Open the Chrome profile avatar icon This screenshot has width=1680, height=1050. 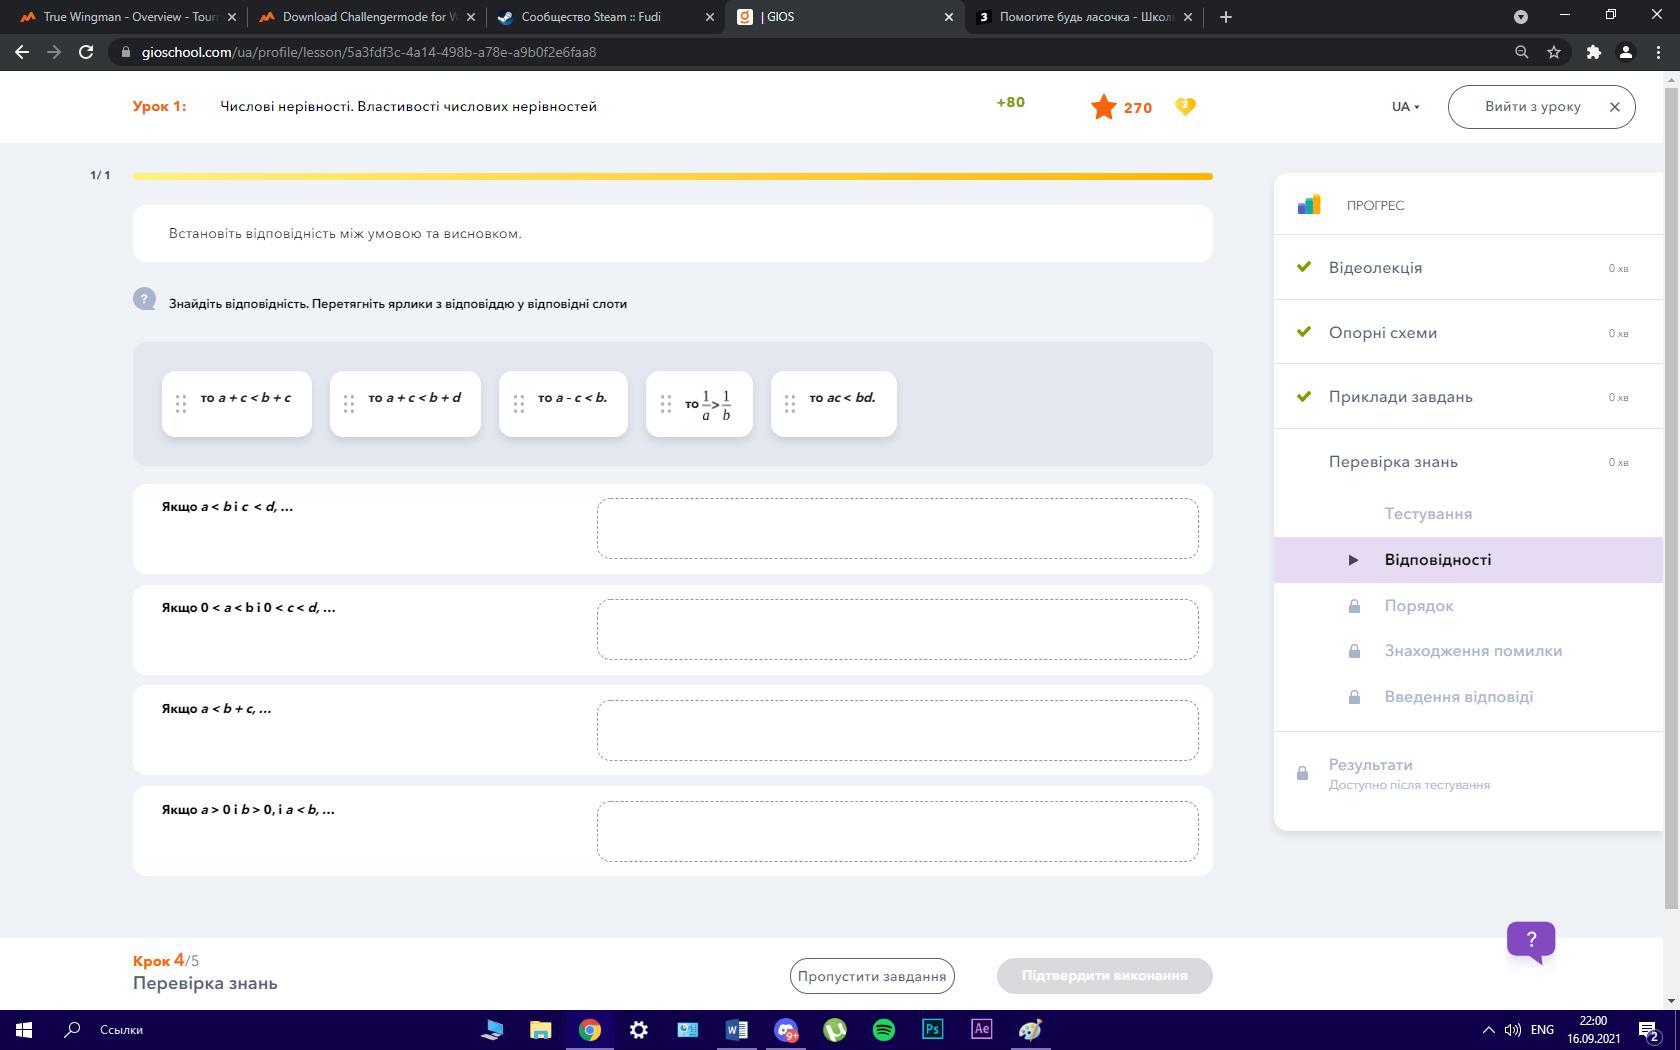pos(1626,52)
